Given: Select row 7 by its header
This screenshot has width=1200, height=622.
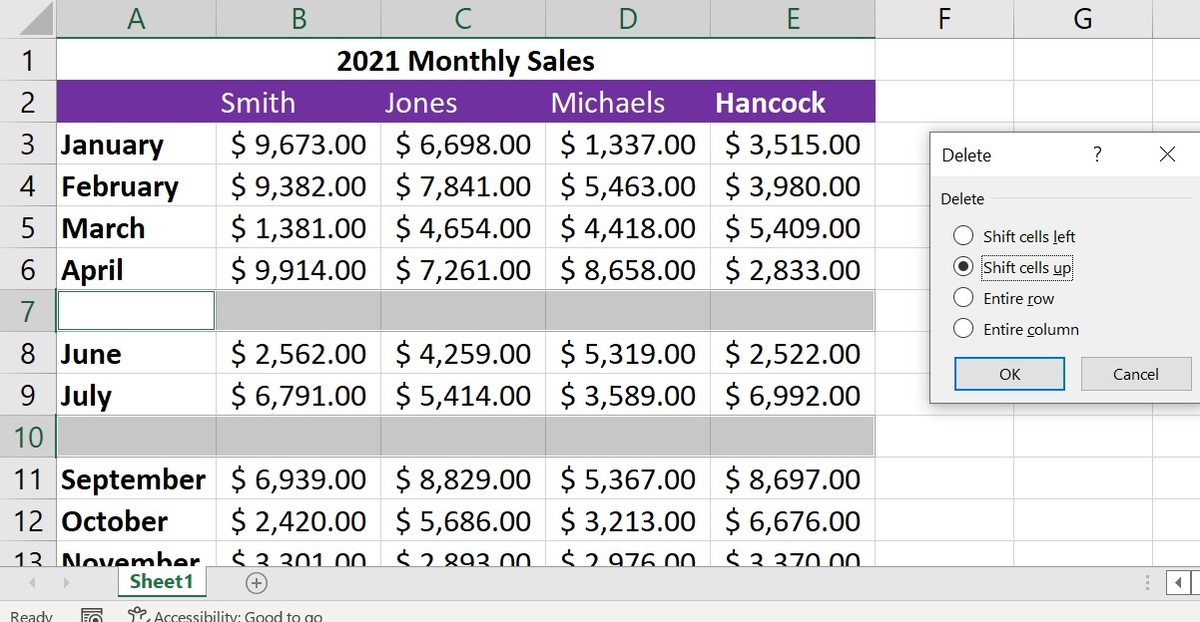Looking at the screenshot, I should [28, 311].
